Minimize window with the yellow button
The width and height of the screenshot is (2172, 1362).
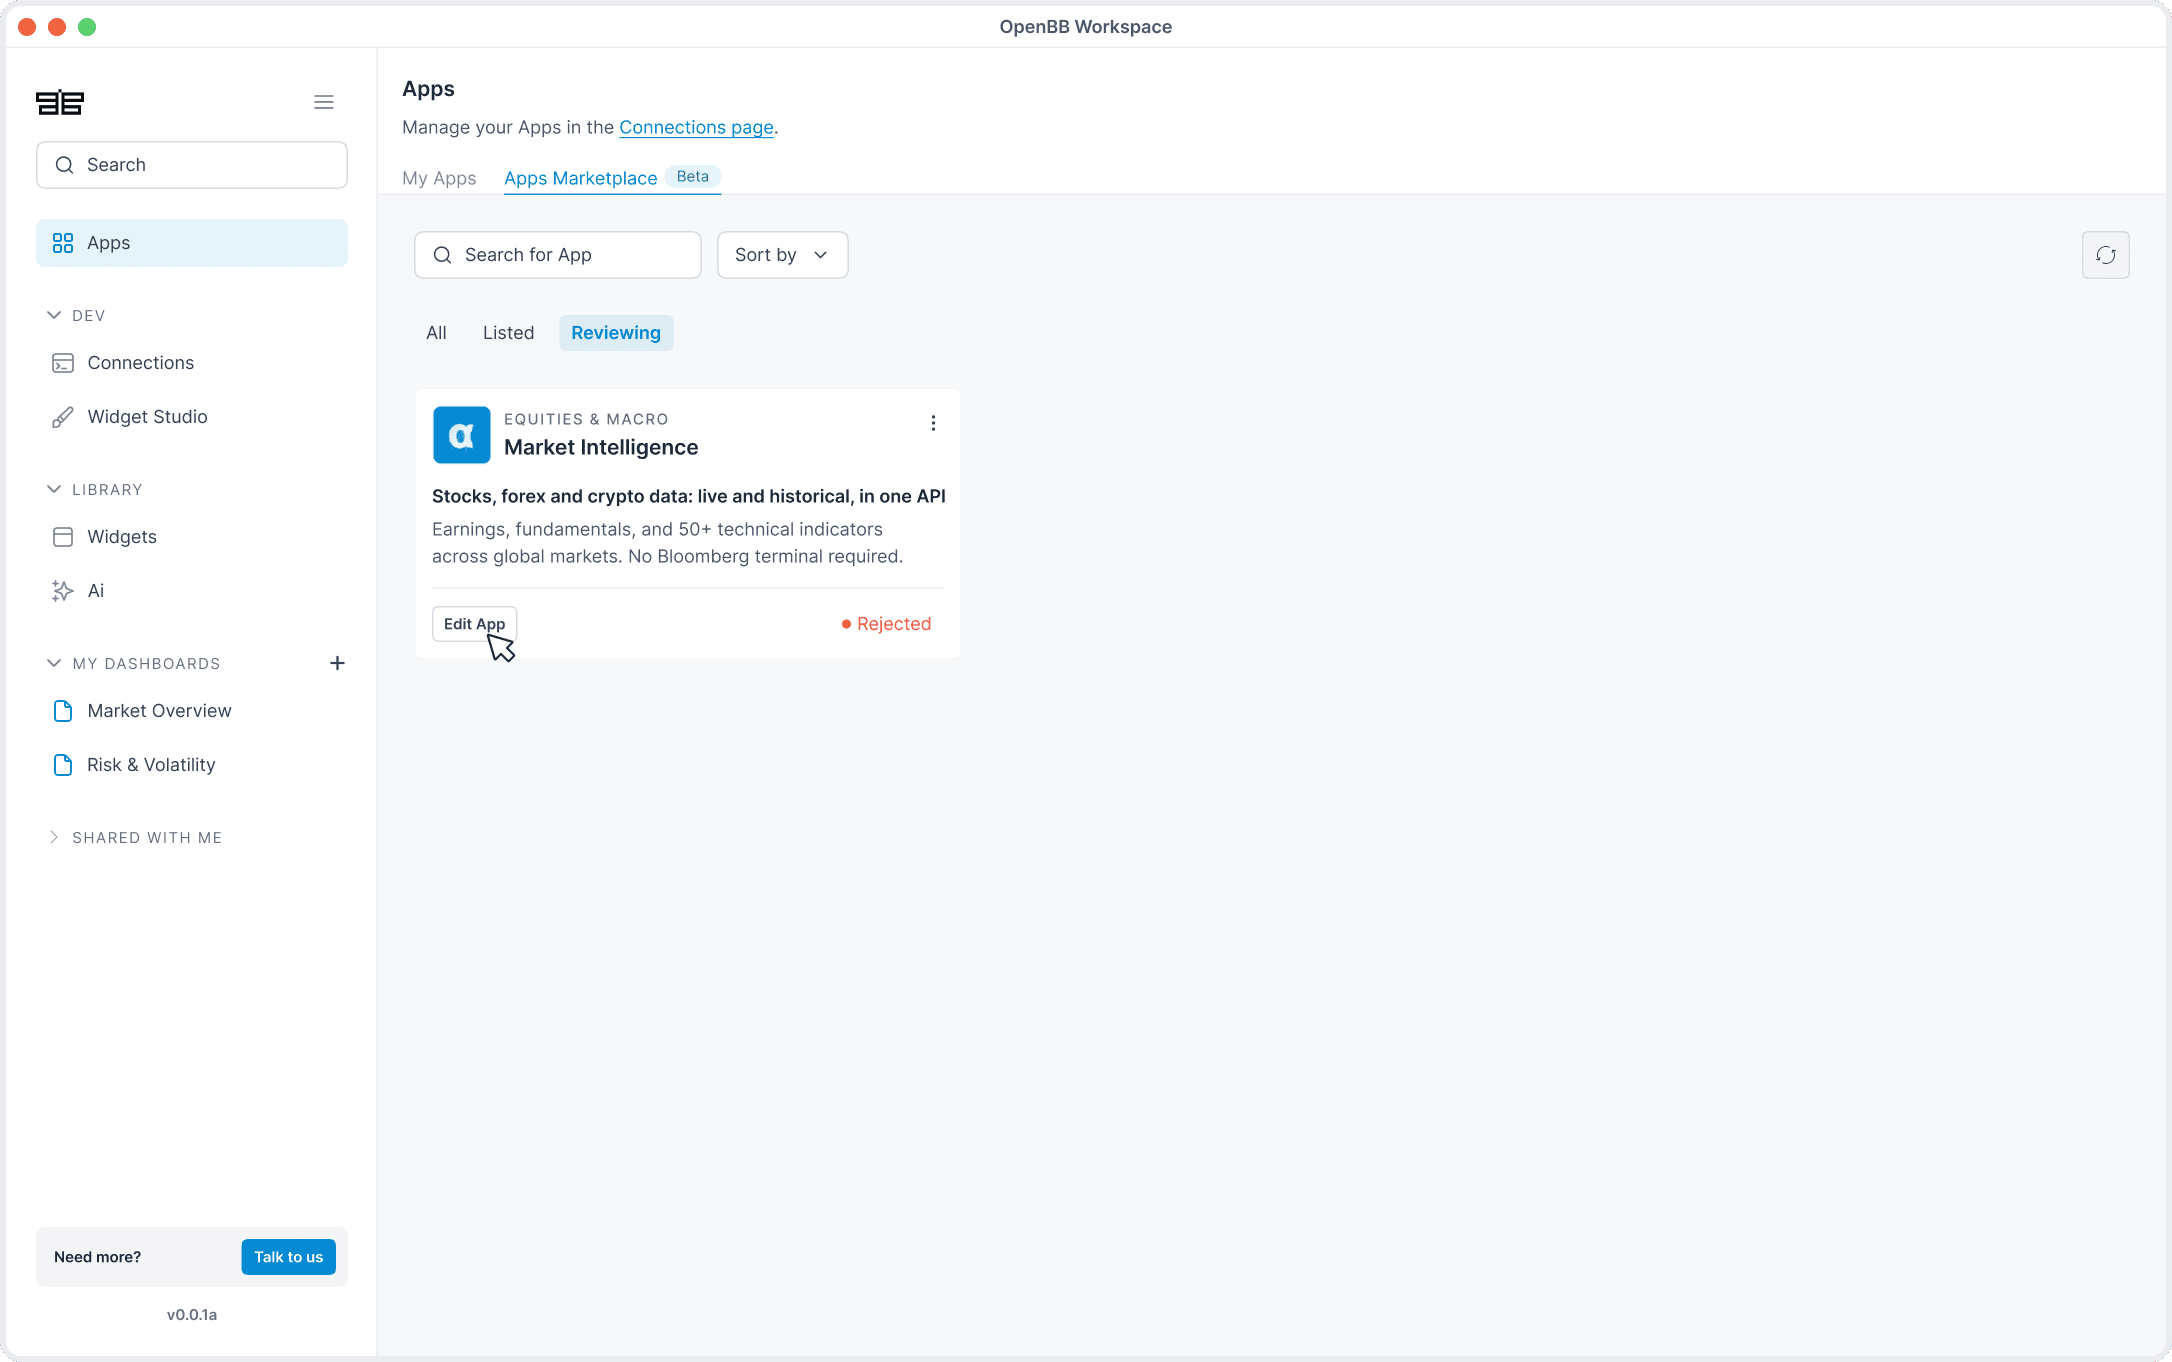(x=57, y=27)
